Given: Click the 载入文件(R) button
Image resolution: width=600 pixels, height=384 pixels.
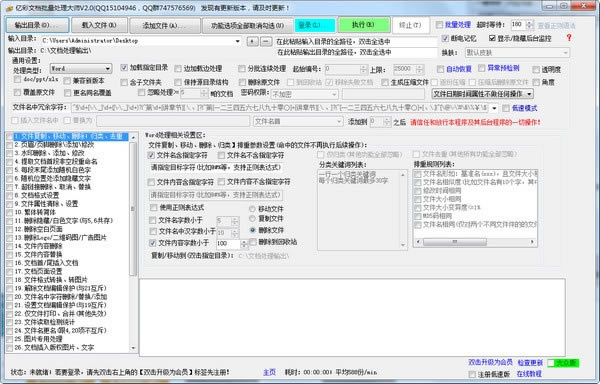Looking at the screenshot, I should click(x=99, y=25).
